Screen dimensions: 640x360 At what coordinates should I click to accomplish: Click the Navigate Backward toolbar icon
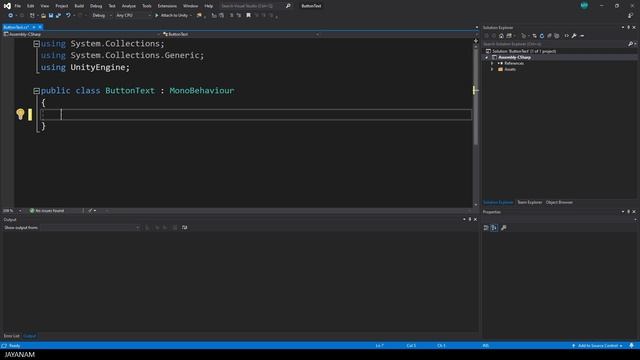(10, 16)
